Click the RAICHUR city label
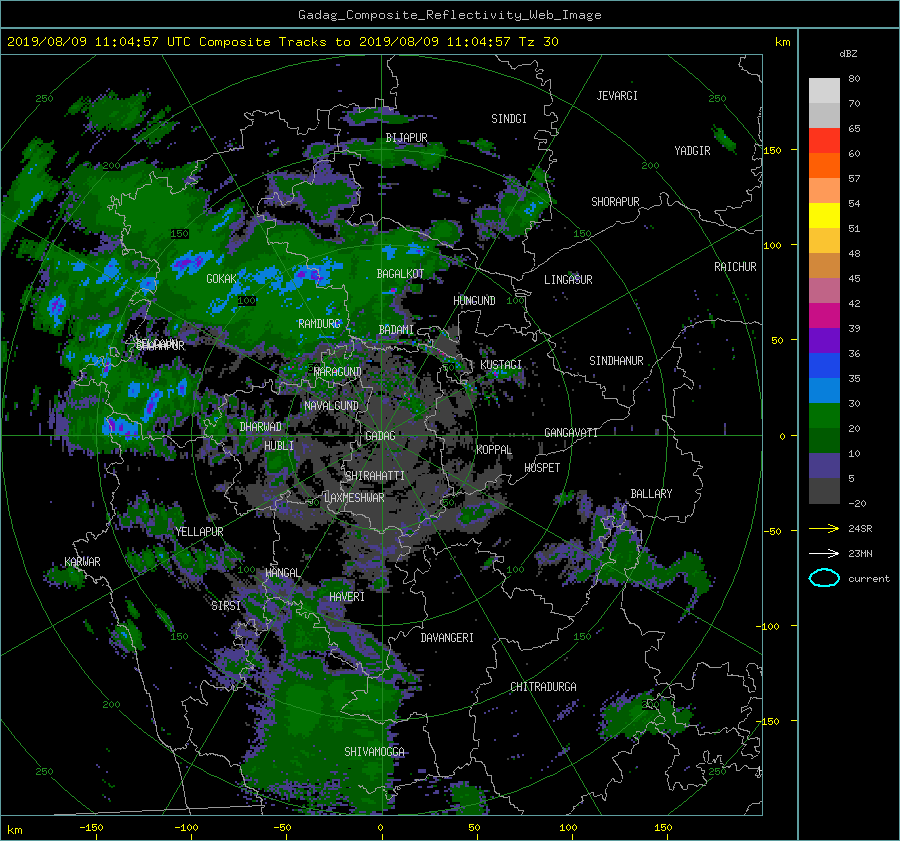 tap(735, 267)
